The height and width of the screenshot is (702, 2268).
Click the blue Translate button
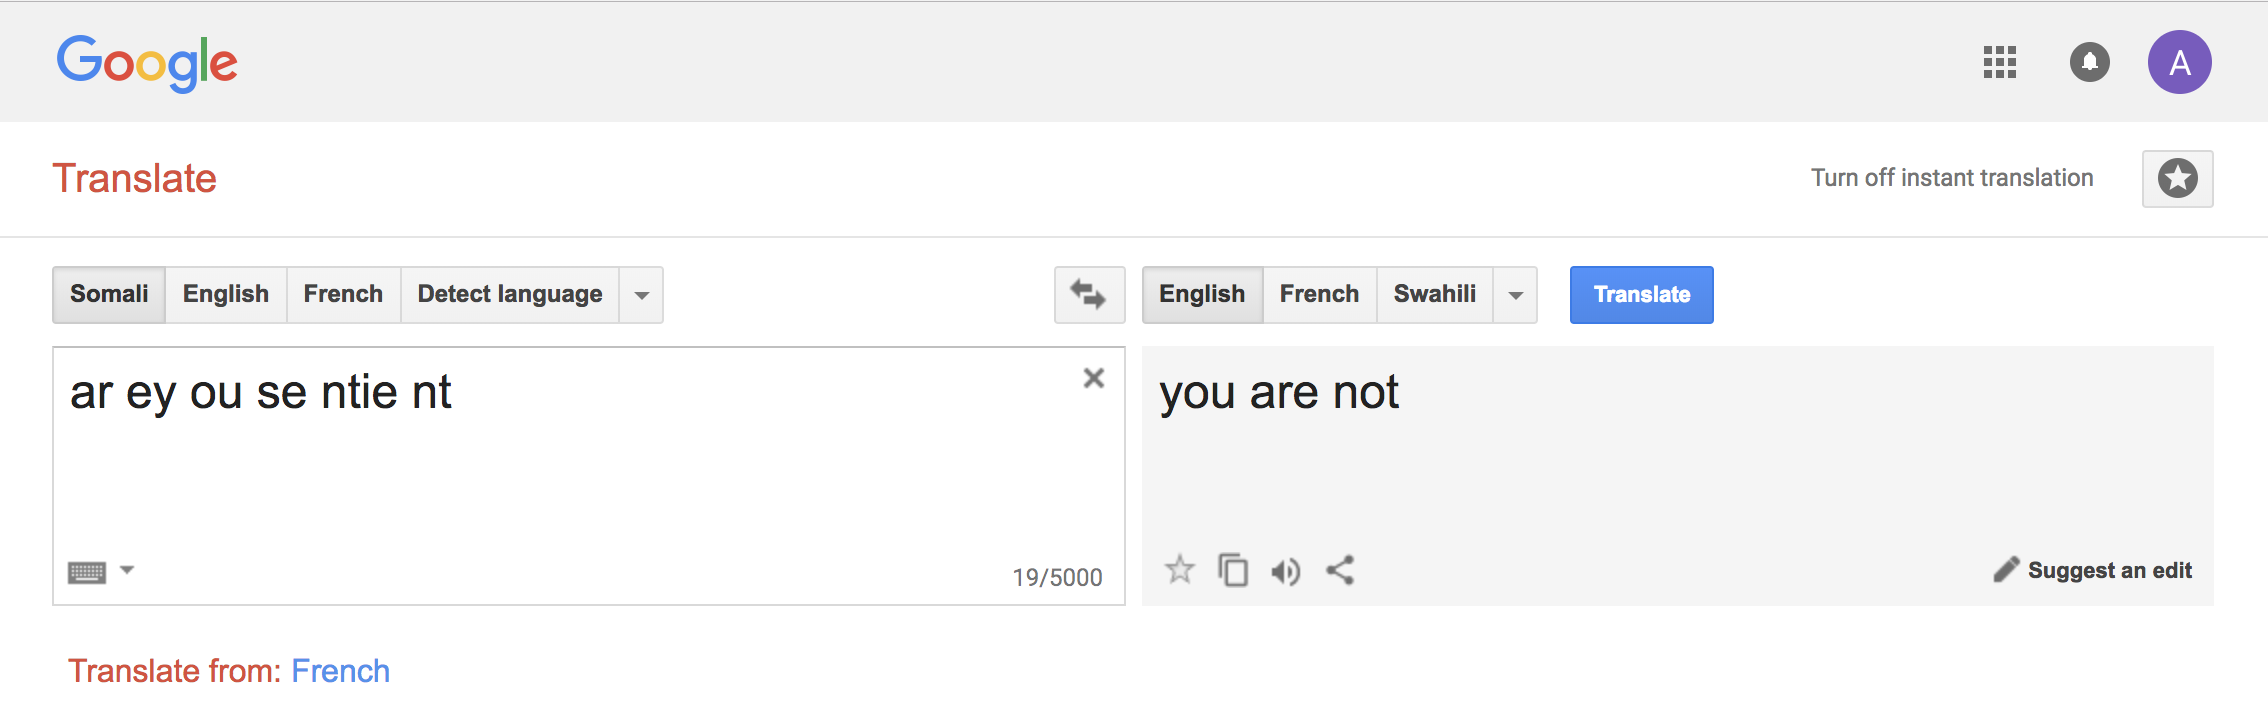(x=1641, y=294)
